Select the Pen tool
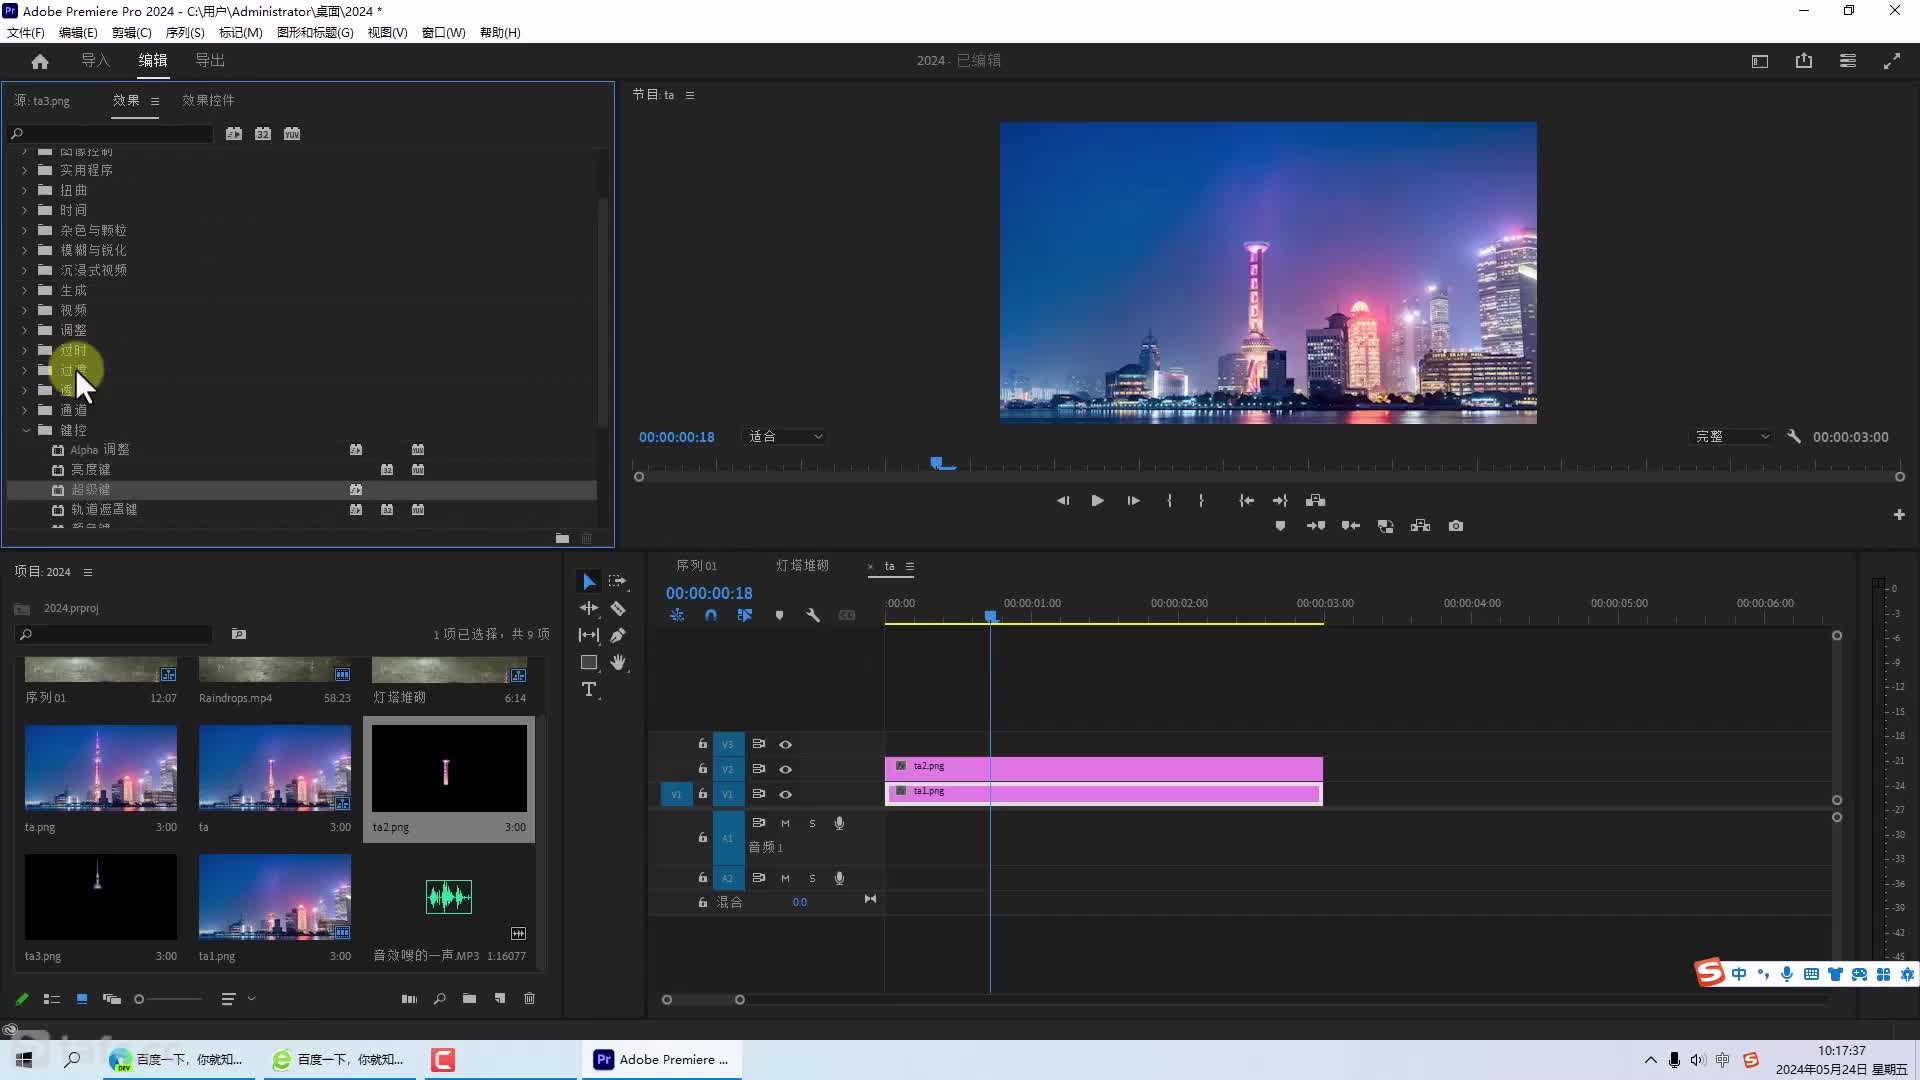The image size is (1920, 1080). click(x=618, y=635)
